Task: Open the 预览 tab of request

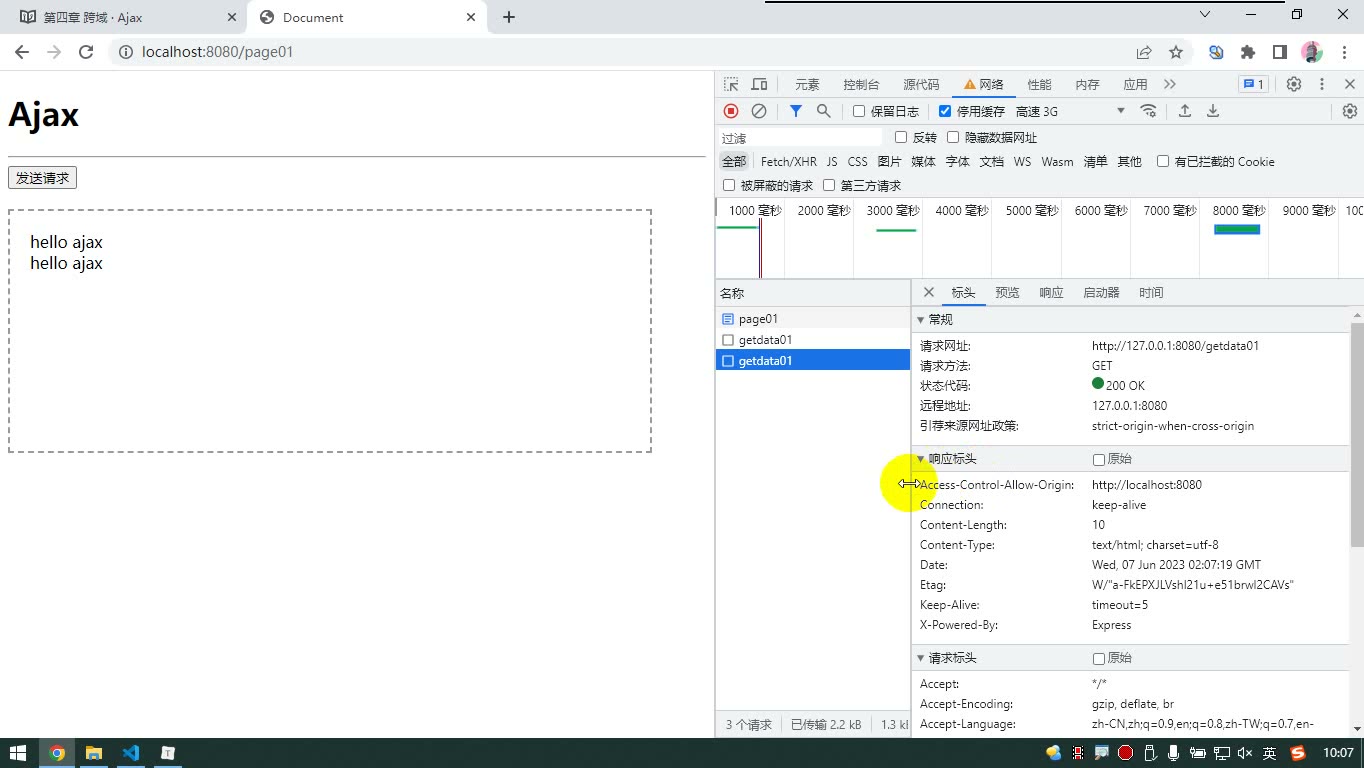Action: coord(1007,293)
